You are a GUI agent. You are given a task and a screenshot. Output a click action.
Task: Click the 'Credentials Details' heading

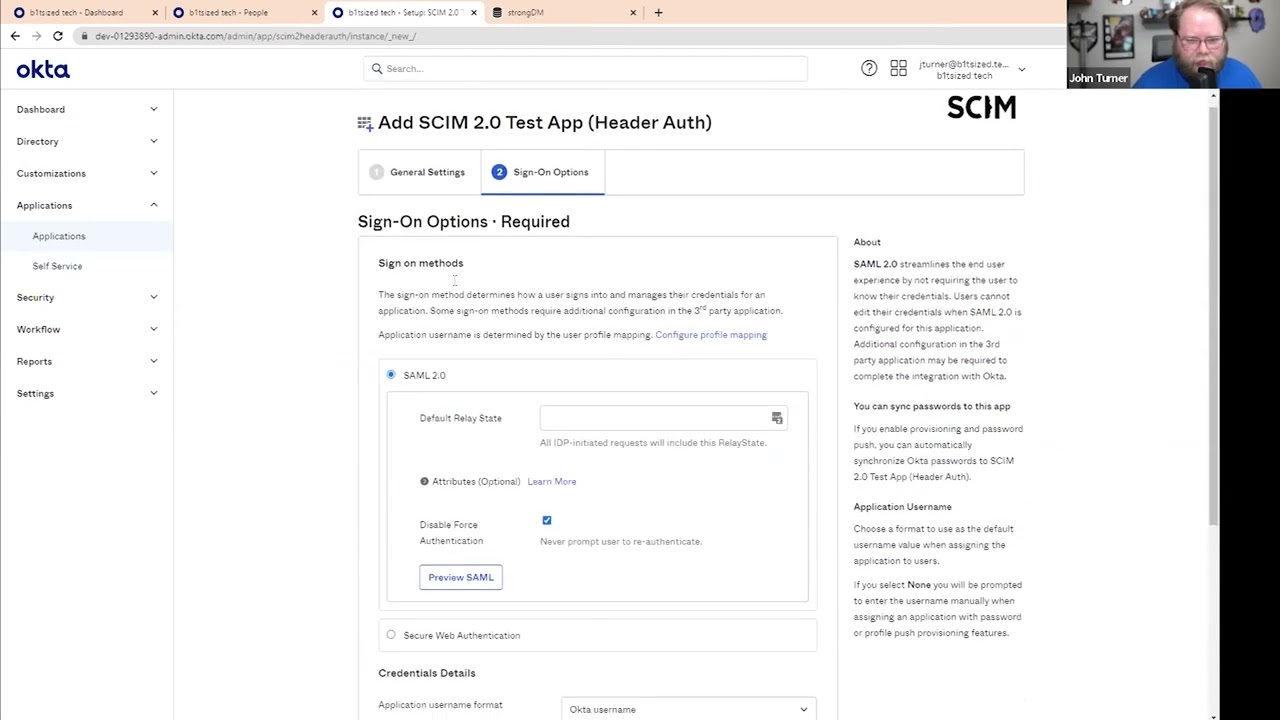(x=427, y=673)
